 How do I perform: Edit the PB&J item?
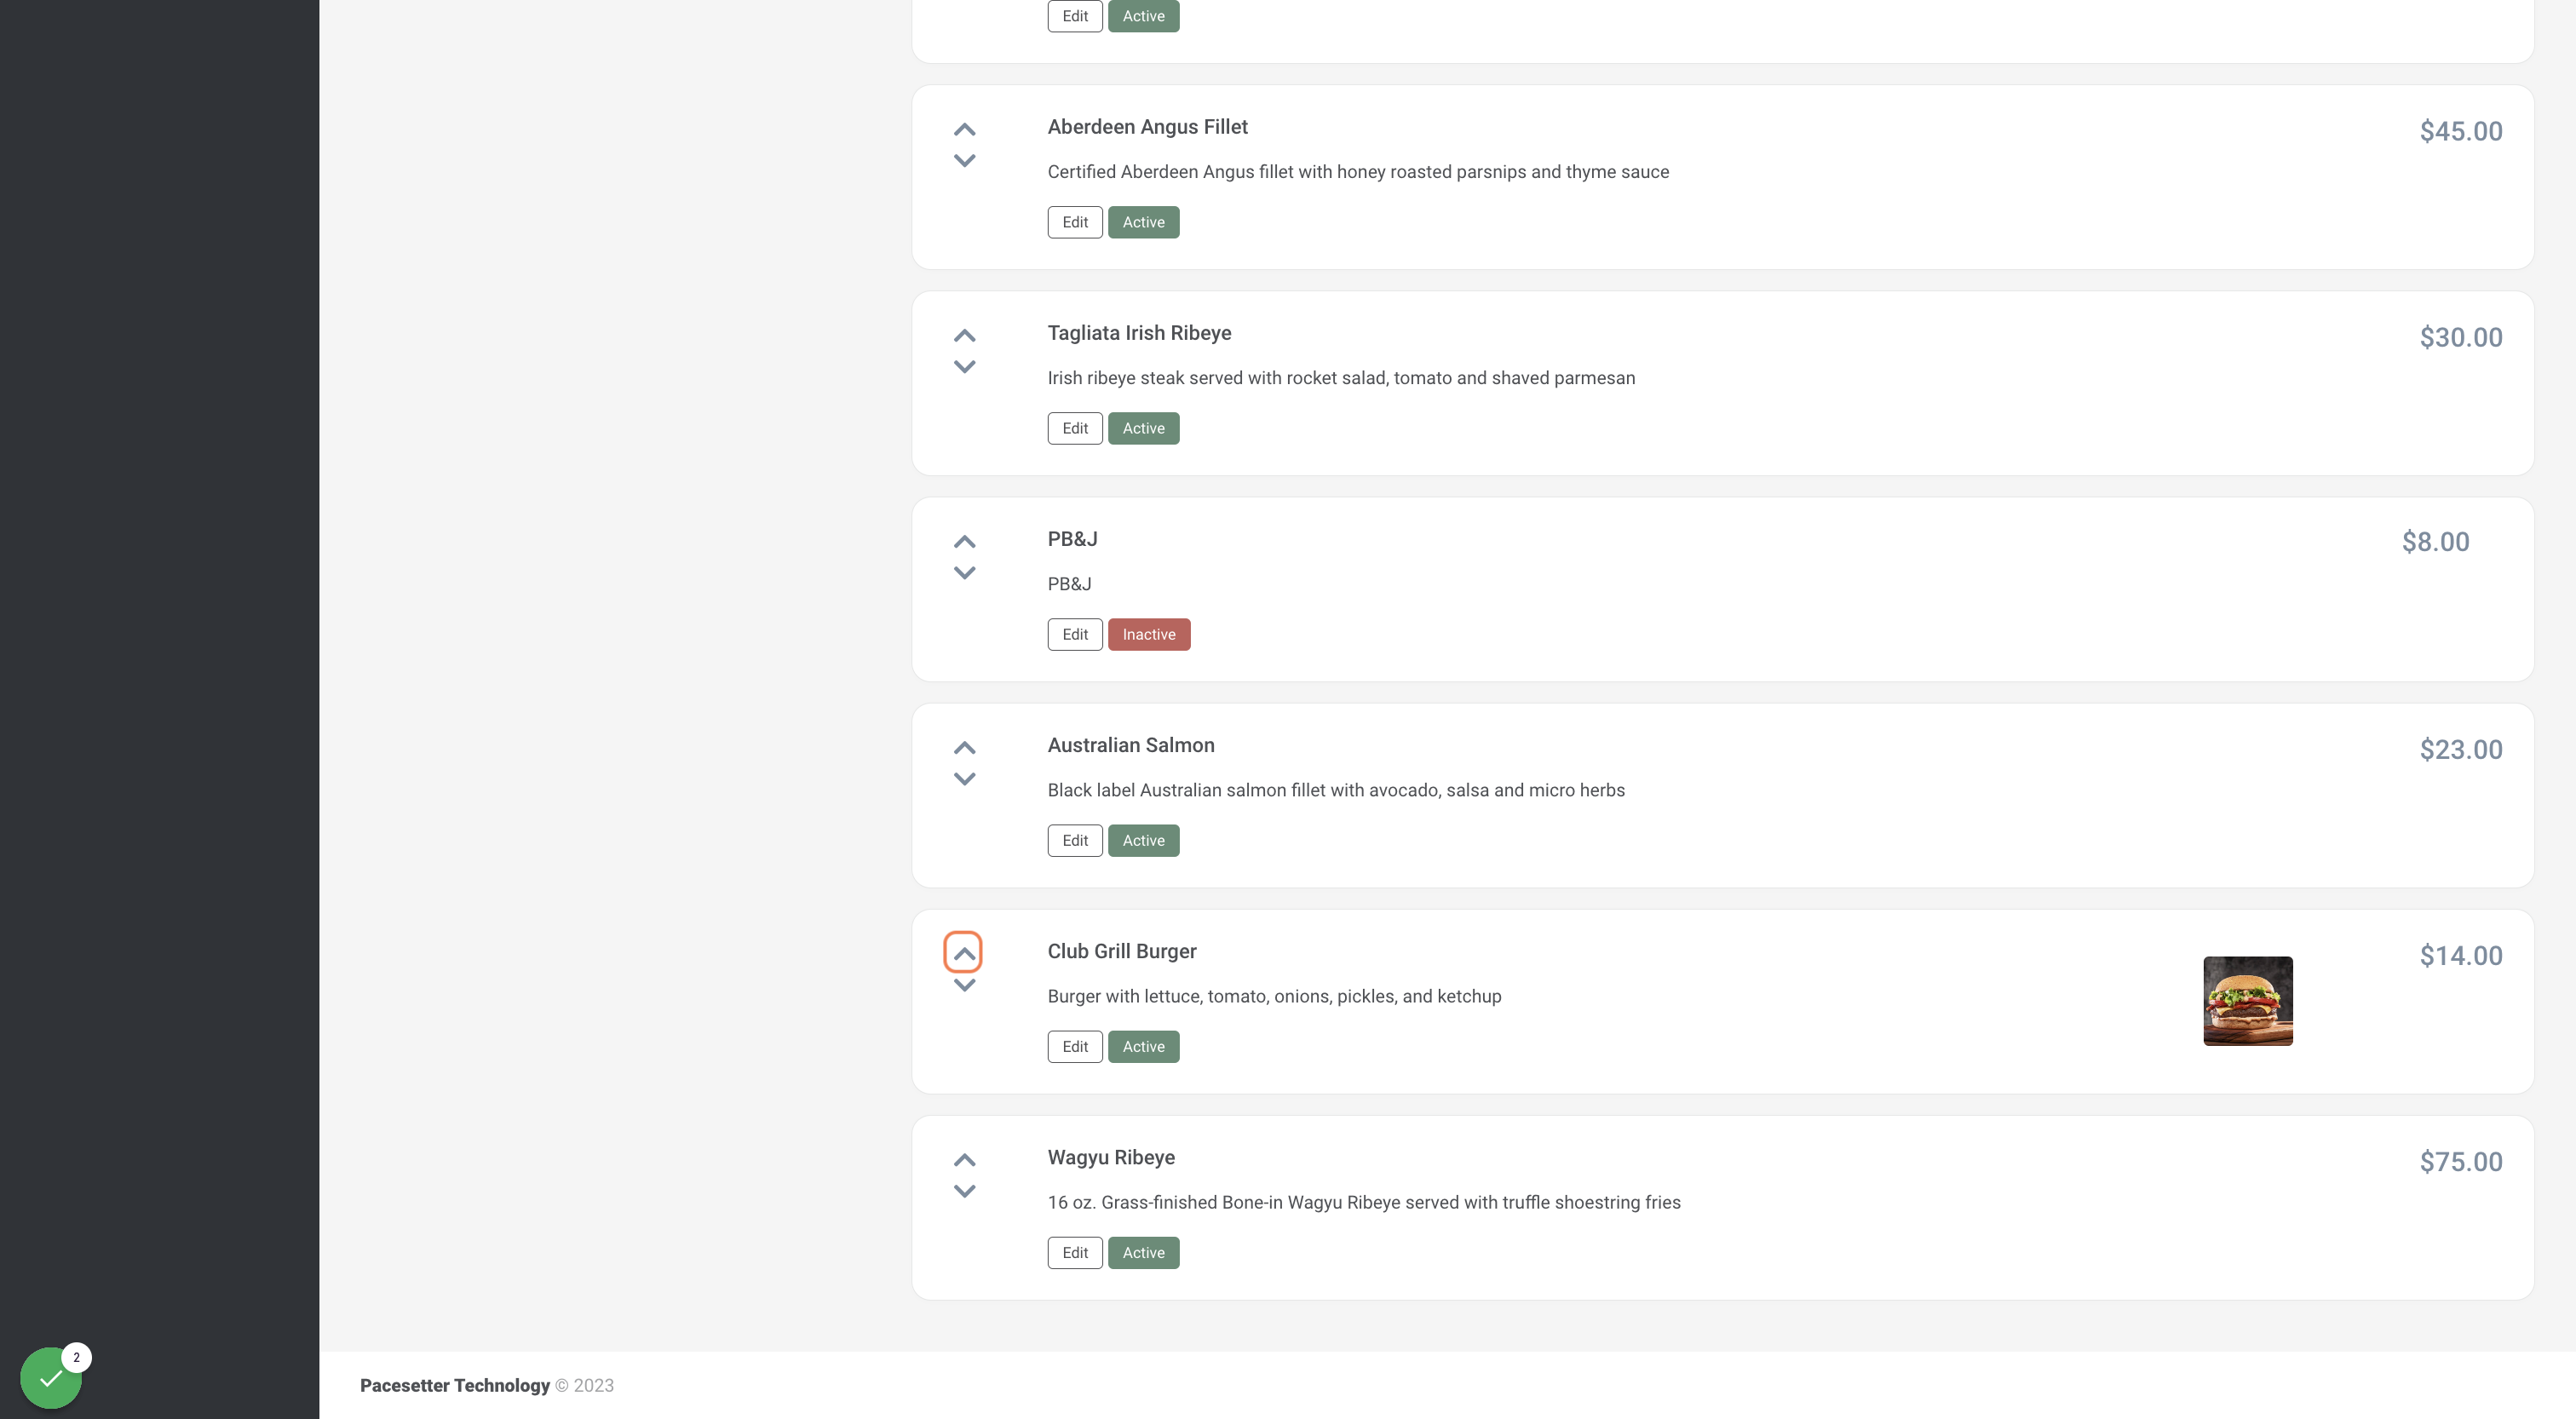pos(1075,634)
